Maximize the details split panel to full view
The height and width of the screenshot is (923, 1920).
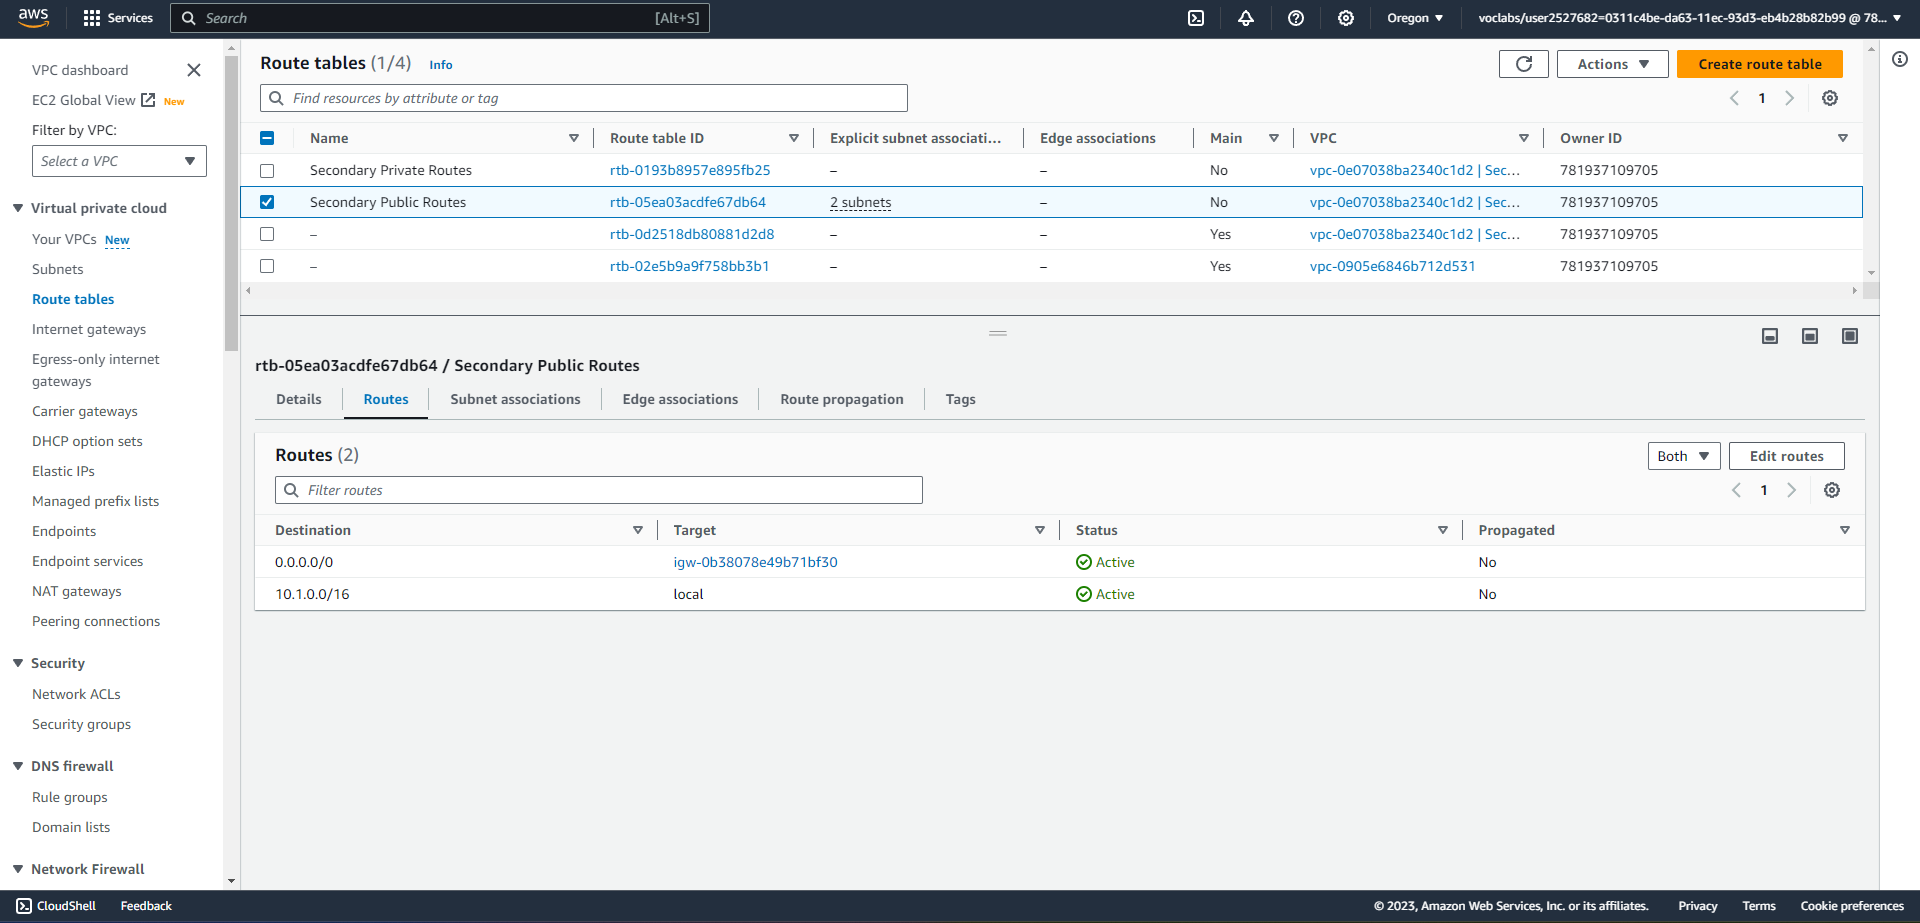coord(1849,336)
